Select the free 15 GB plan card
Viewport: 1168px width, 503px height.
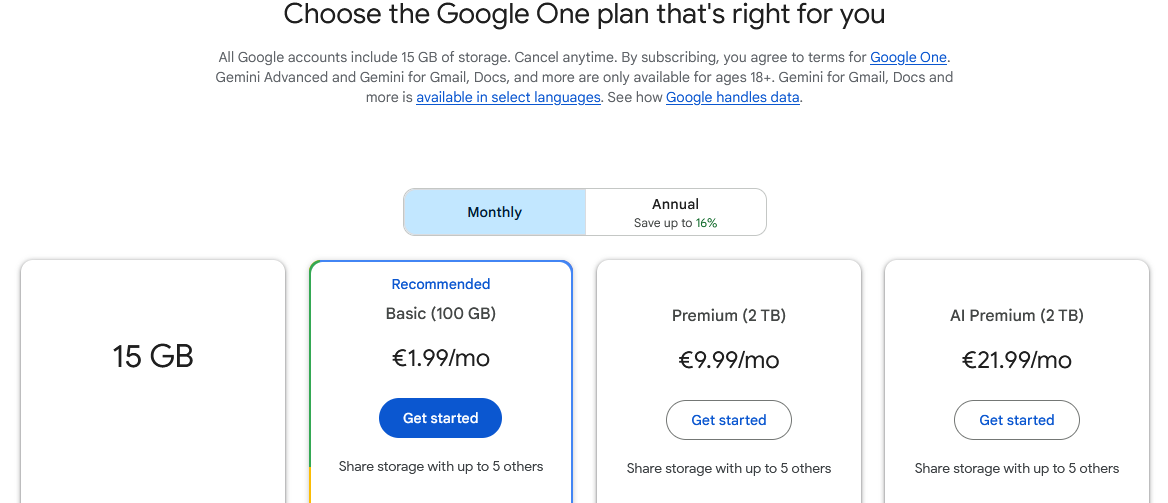(x=153, y=357)
